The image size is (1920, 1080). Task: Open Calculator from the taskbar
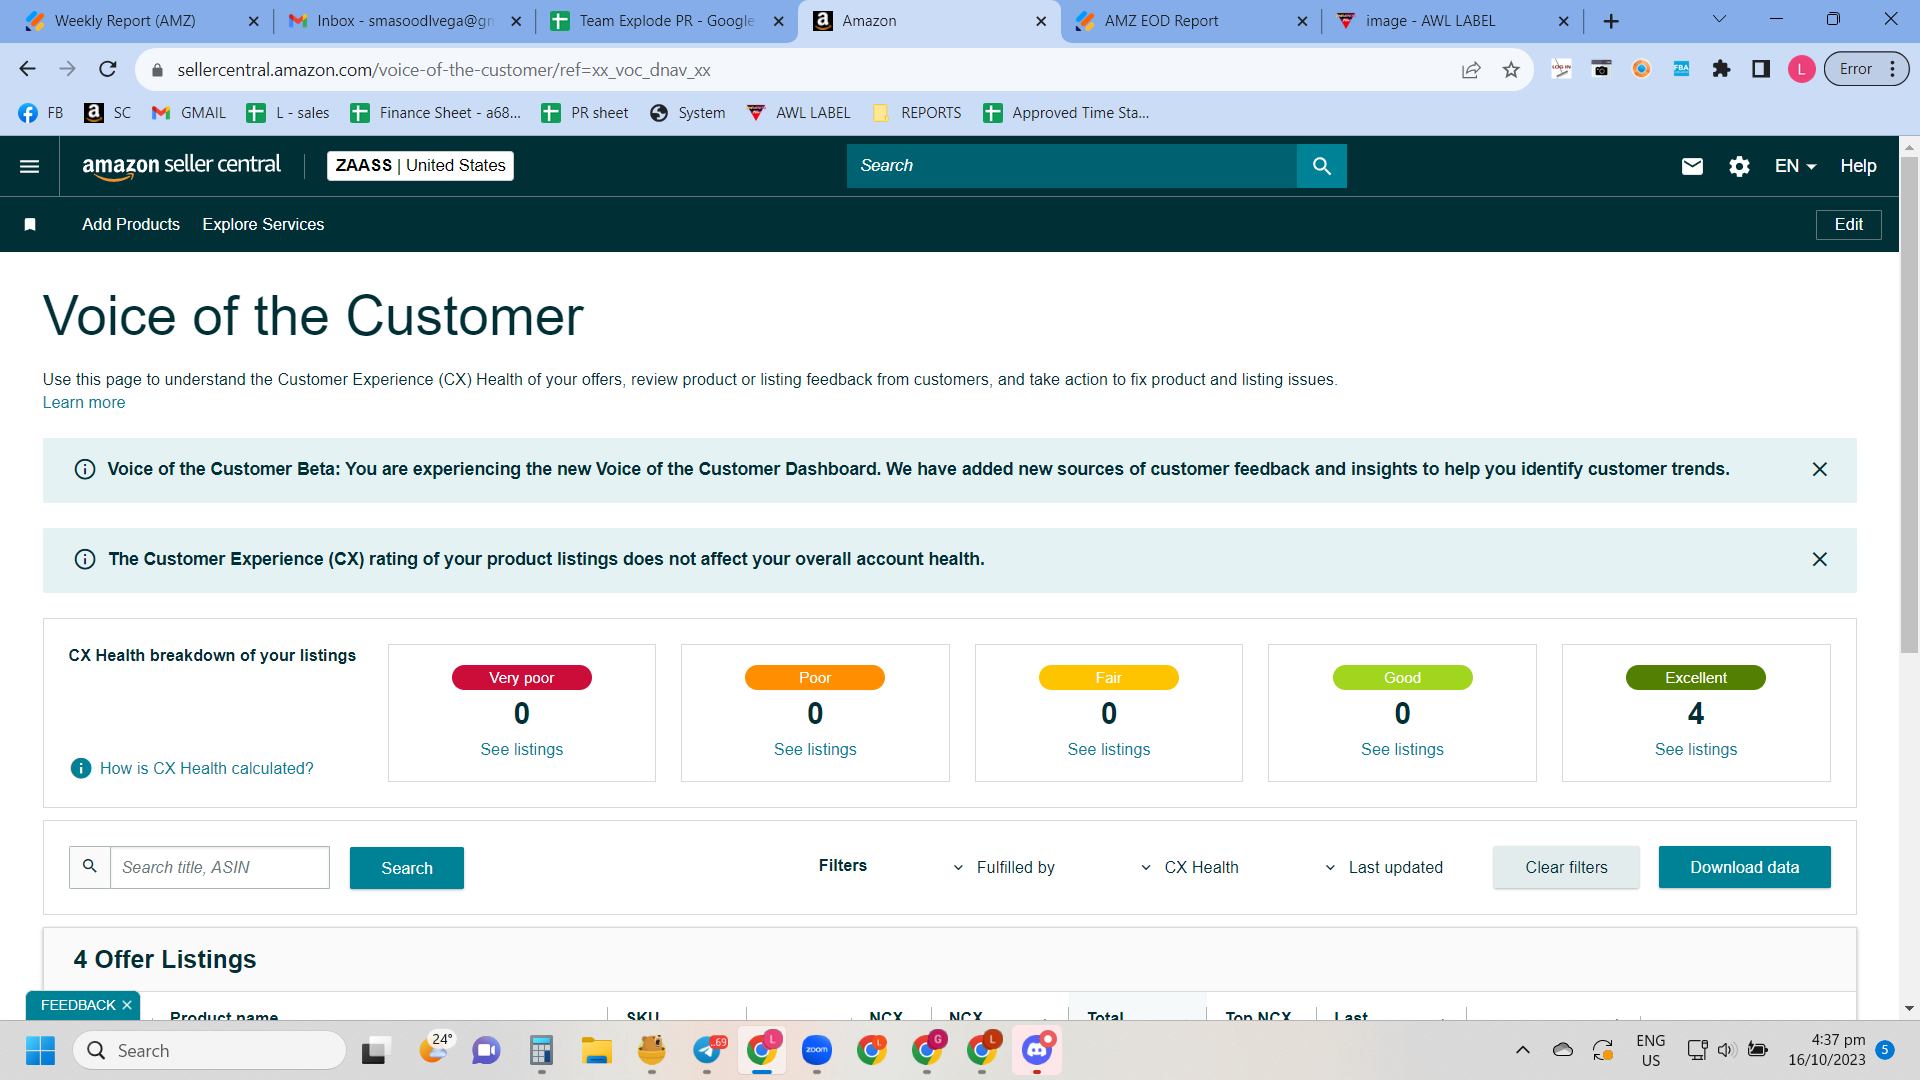pyautogui.click(x=541, y=1050)
